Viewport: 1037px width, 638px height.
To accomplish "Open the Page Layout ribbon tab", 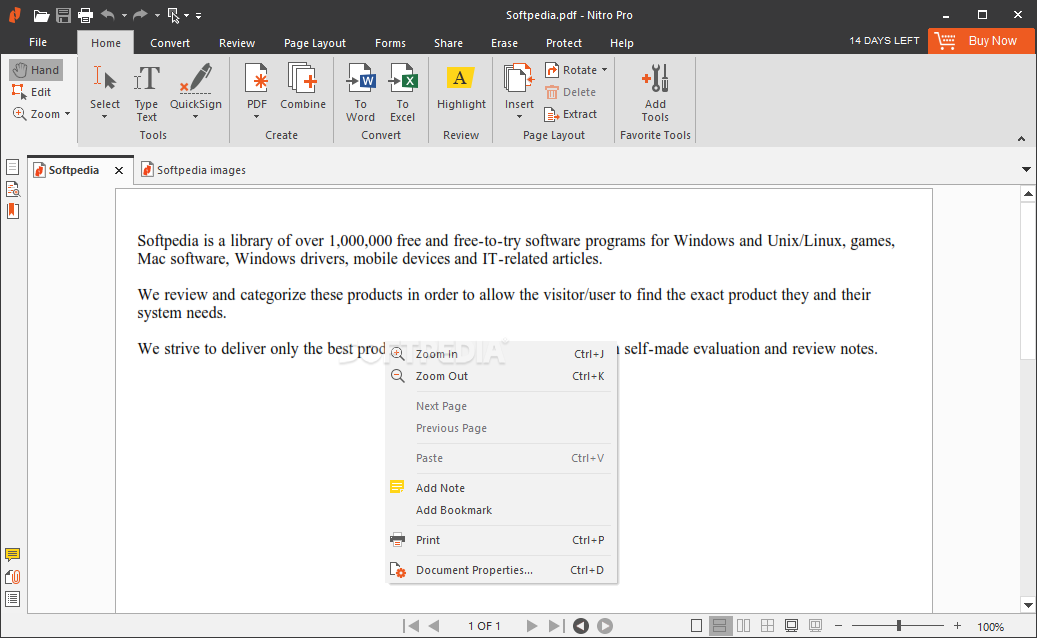I will click(314, 43).
